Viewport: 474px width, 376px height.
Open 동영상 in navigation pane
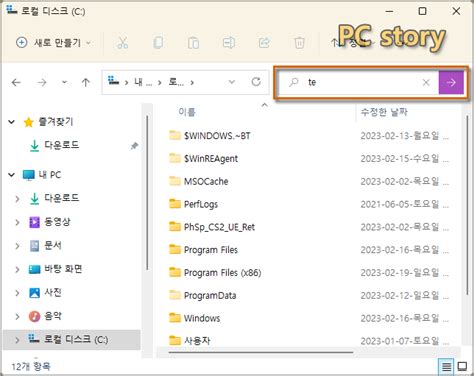click(50, 222)
